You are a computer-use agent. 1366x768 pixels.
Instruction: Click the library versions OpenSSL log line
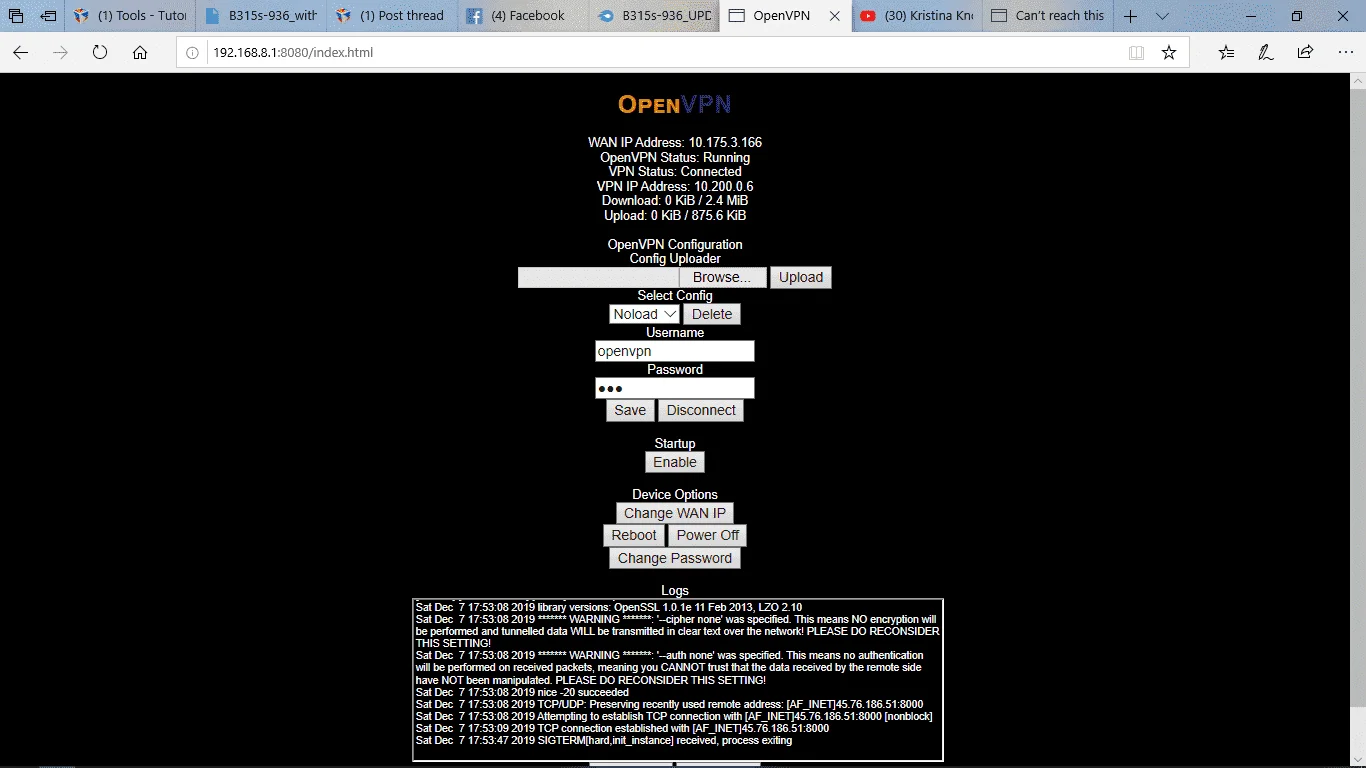tap(608, 607)
